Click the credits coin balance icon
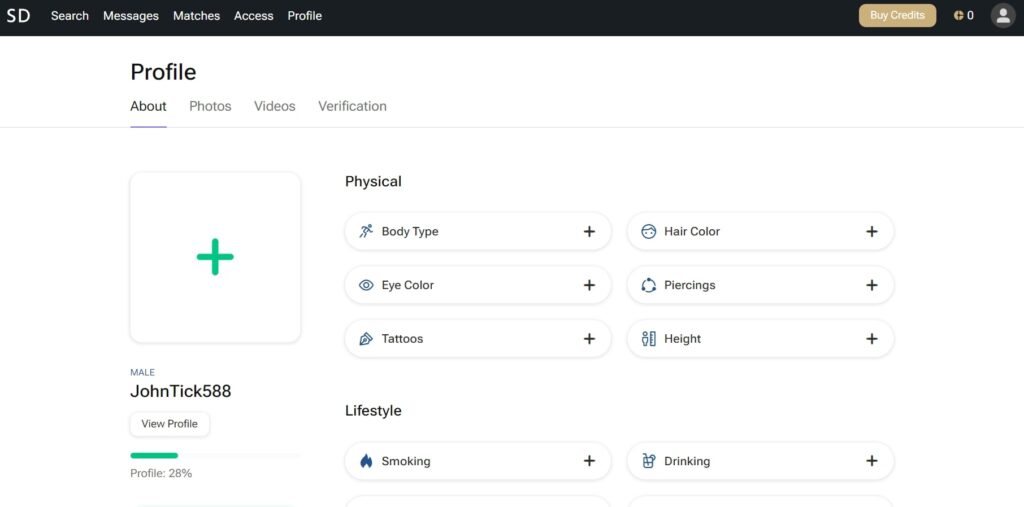 [958, 16]
